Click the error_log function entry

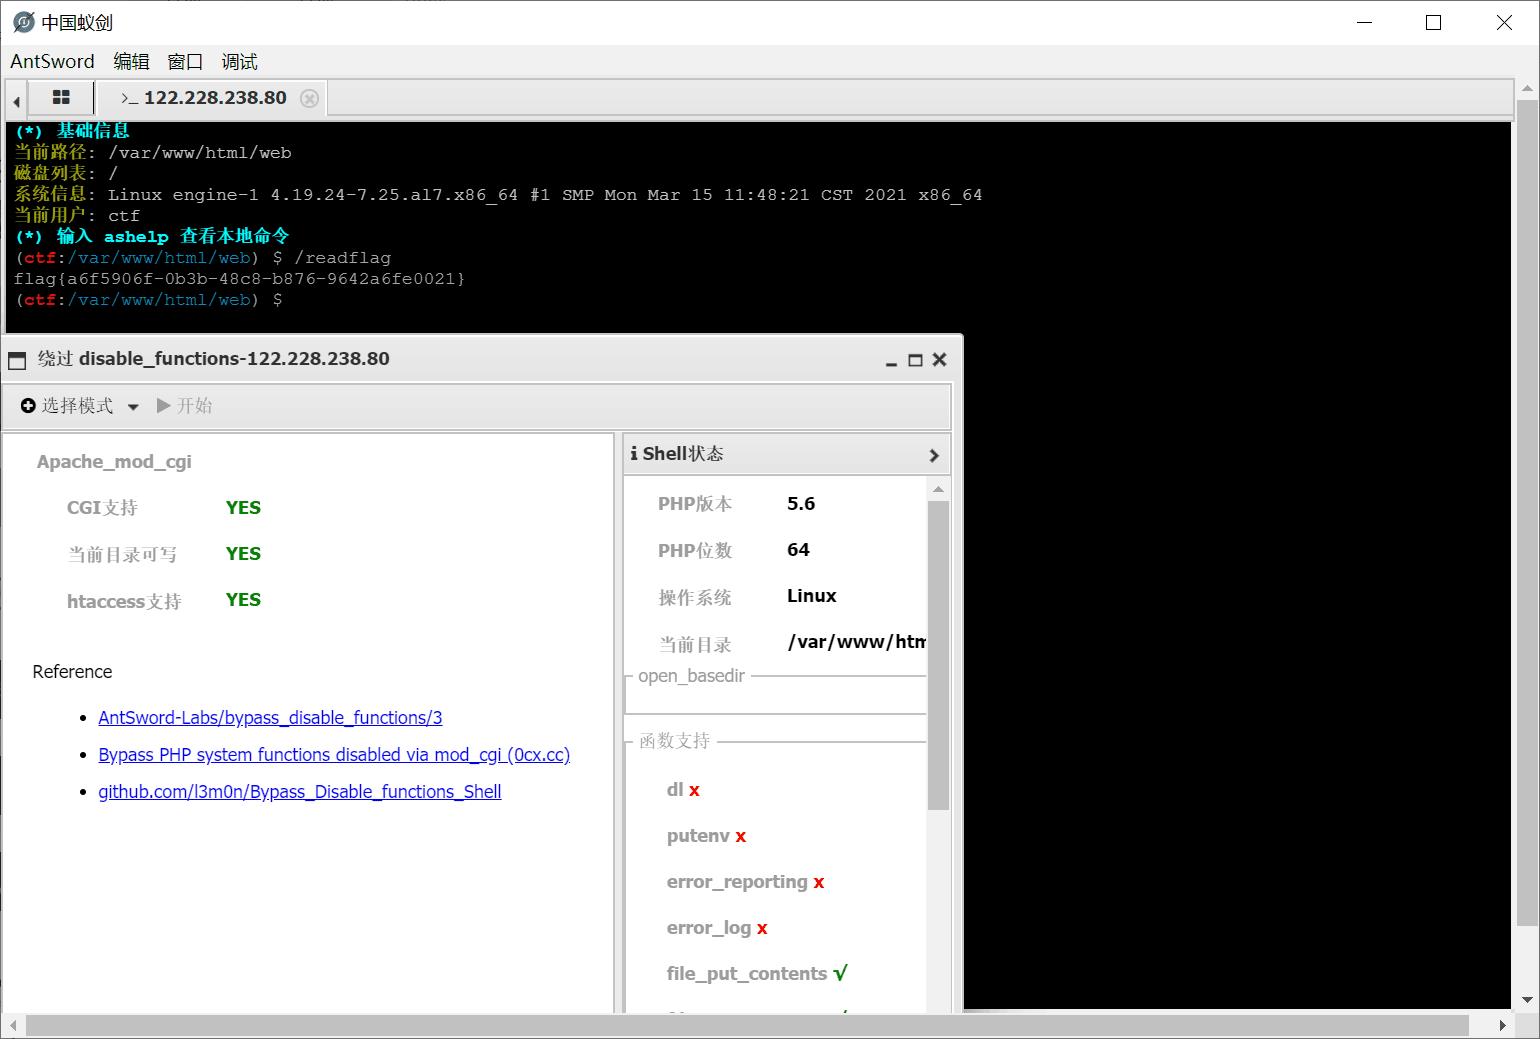coord(717,928)
